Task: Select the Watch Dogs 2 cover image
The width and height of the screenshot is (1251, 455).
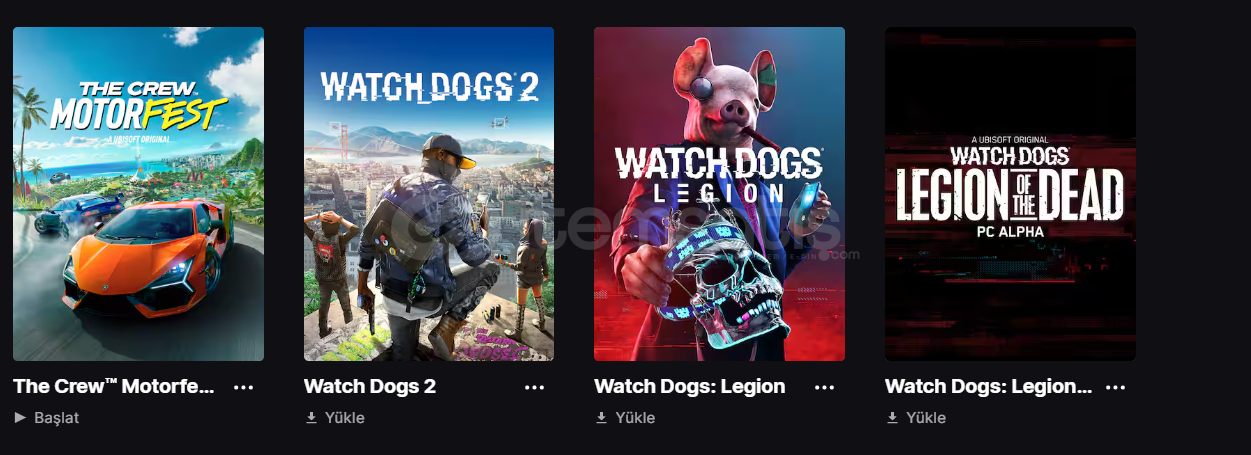Action: point(429,194)
